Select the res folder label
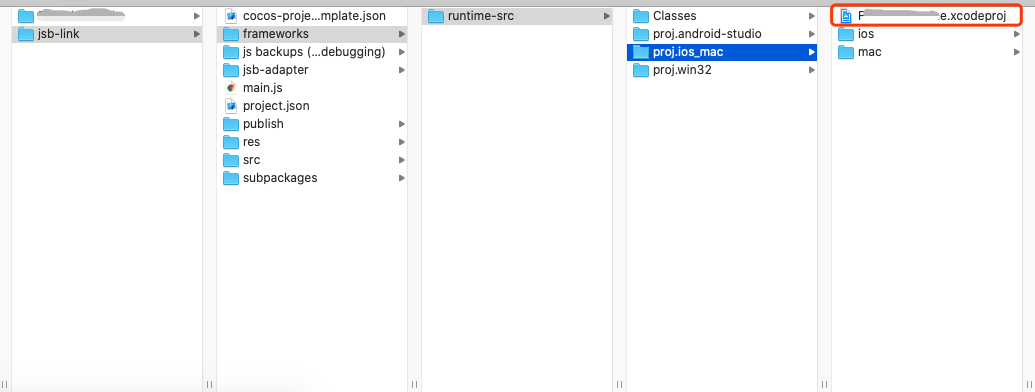The image size is (1035, 392). coord(251,142)
